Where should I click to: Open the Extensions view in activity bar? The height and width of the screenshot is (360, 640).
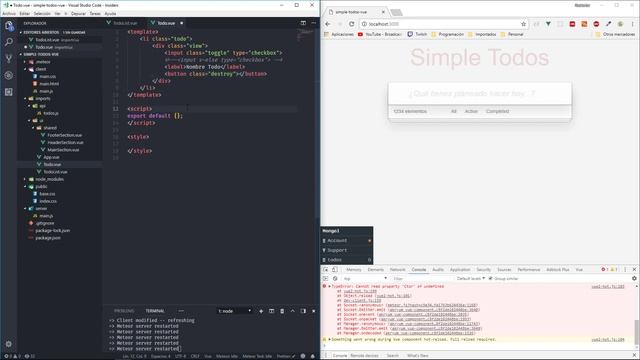[9, 92]
